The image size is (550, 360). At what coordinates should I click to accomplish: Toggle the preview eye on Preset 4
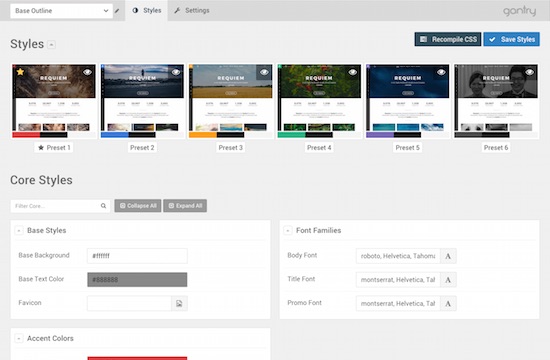click(x=353, y=72)
